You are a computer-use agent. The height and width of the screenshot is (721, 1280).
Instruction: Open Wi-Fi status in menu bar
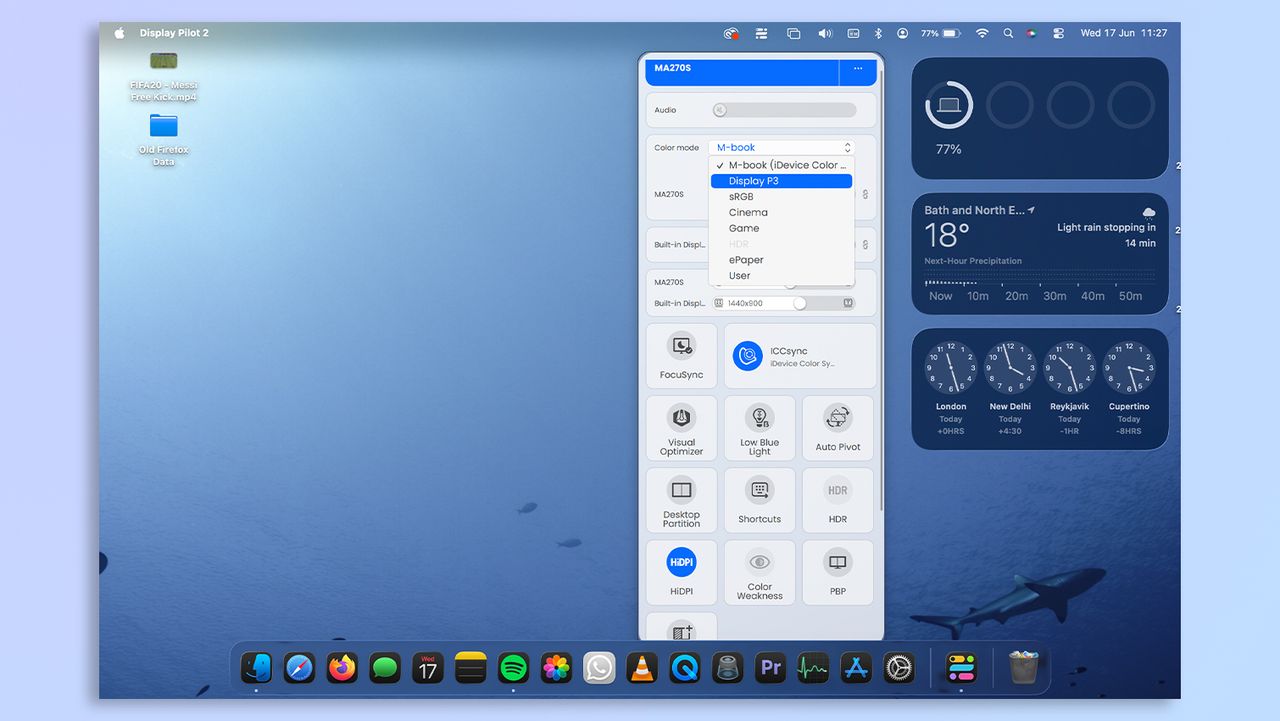(x=982, y=33)
